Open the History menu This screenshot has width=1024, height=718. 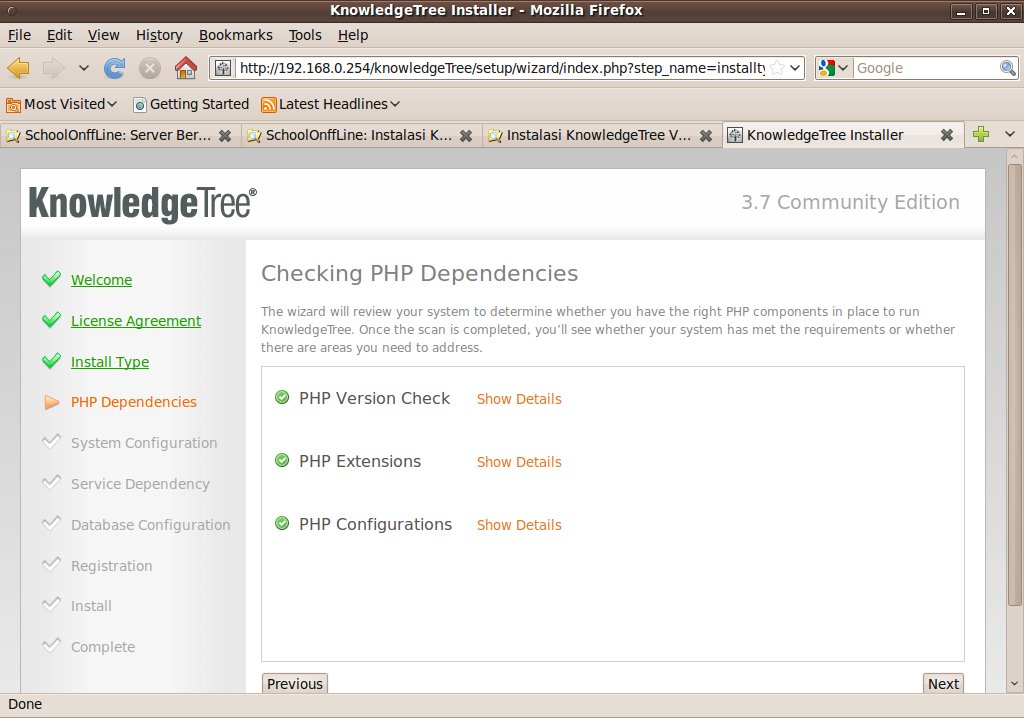pyautogui.click(x=159, y=35)
